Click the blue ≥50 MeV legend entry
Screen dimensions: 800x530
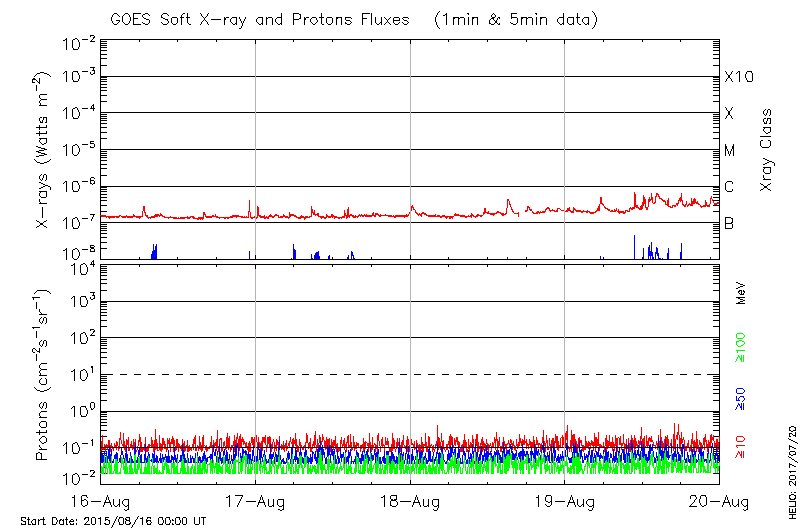[x=742, y=399]
